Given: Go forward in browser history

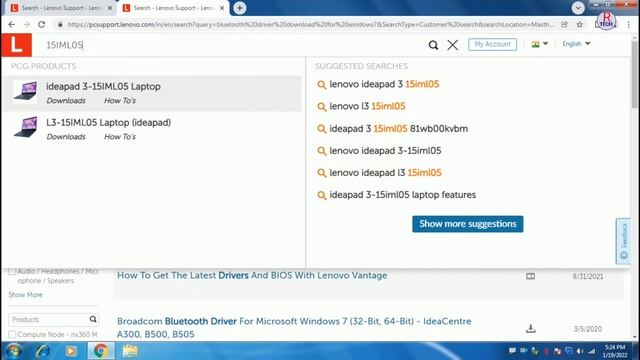Looking at the screenshot, I should click(x=27, y=24).
